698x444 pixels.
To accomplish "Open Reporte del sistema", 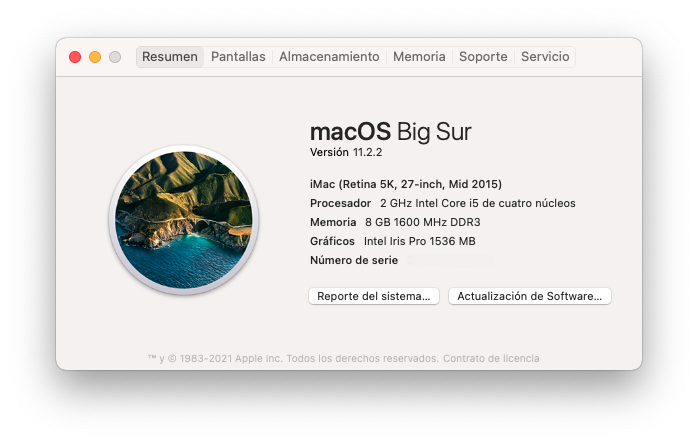I will click(x=374, y=296).
